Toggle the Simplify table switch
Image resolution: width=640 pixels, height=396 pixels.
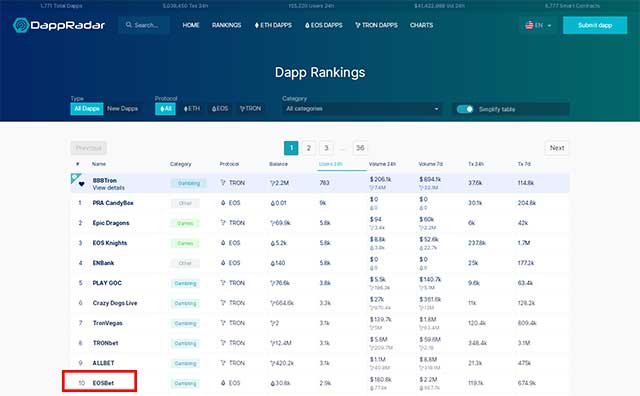(465, 109)
